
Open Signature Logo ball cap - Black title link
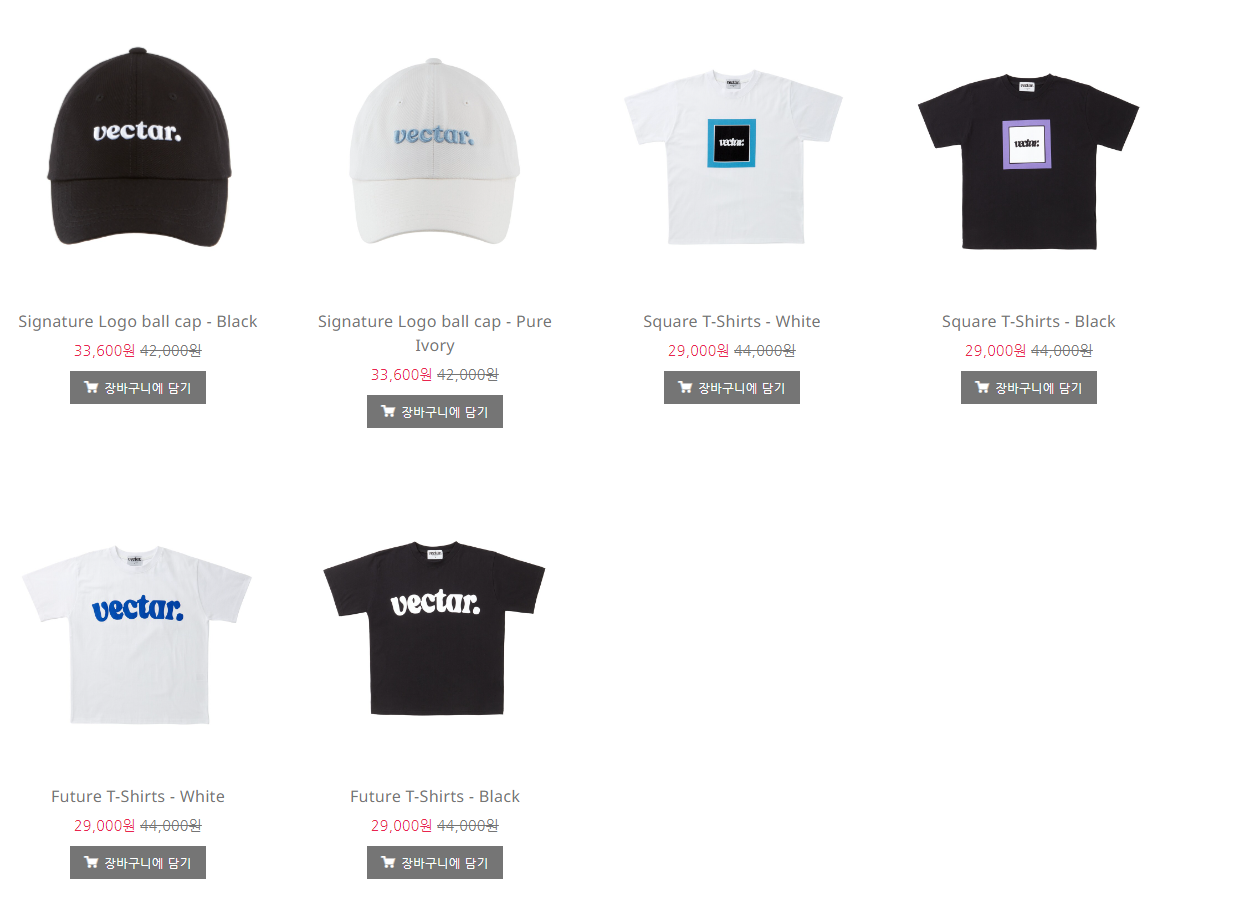(x=138, y=321)
